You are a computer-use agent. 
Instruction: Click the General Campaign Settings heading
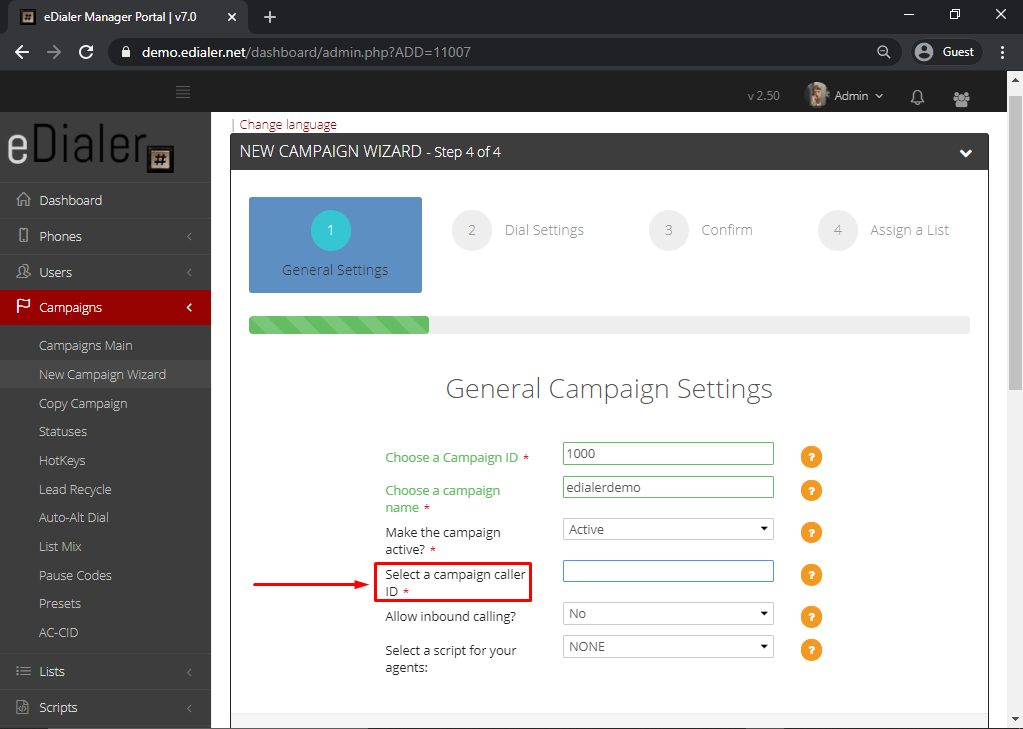[609, 389]
